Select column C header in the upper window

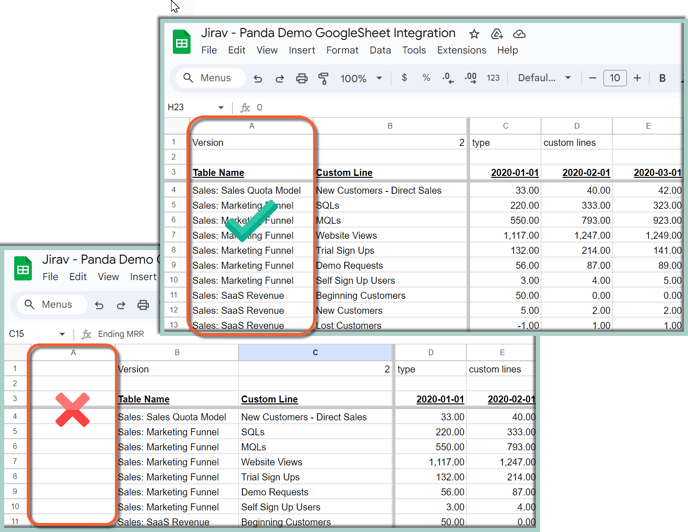(505, 126)
